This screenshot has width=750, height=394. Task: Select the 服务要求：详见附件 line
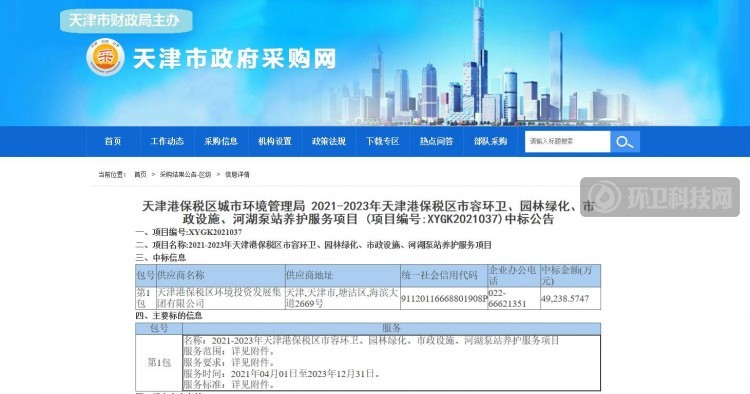(x=230, y=362)
